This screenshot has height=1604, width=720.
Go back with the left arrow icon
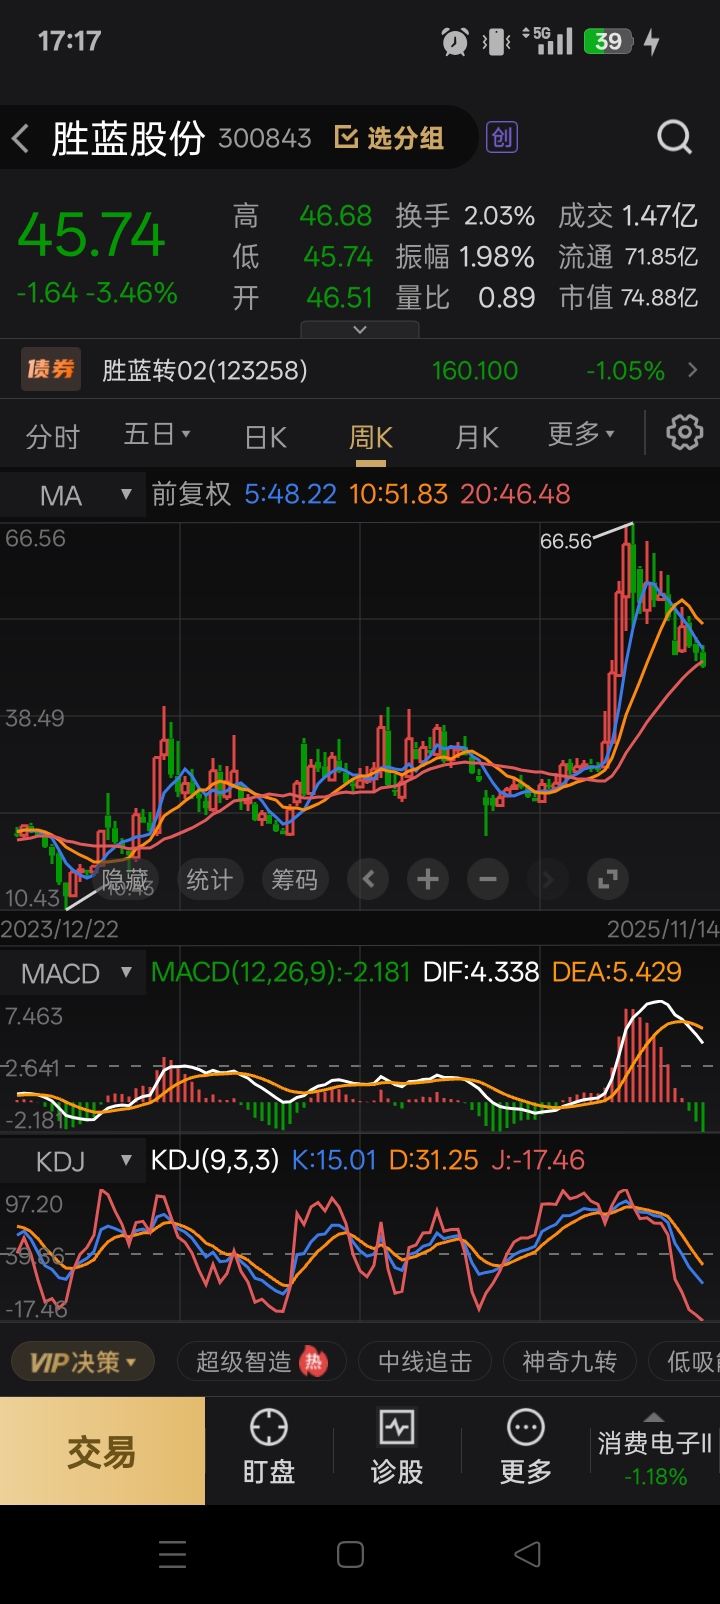pos(21,138)
